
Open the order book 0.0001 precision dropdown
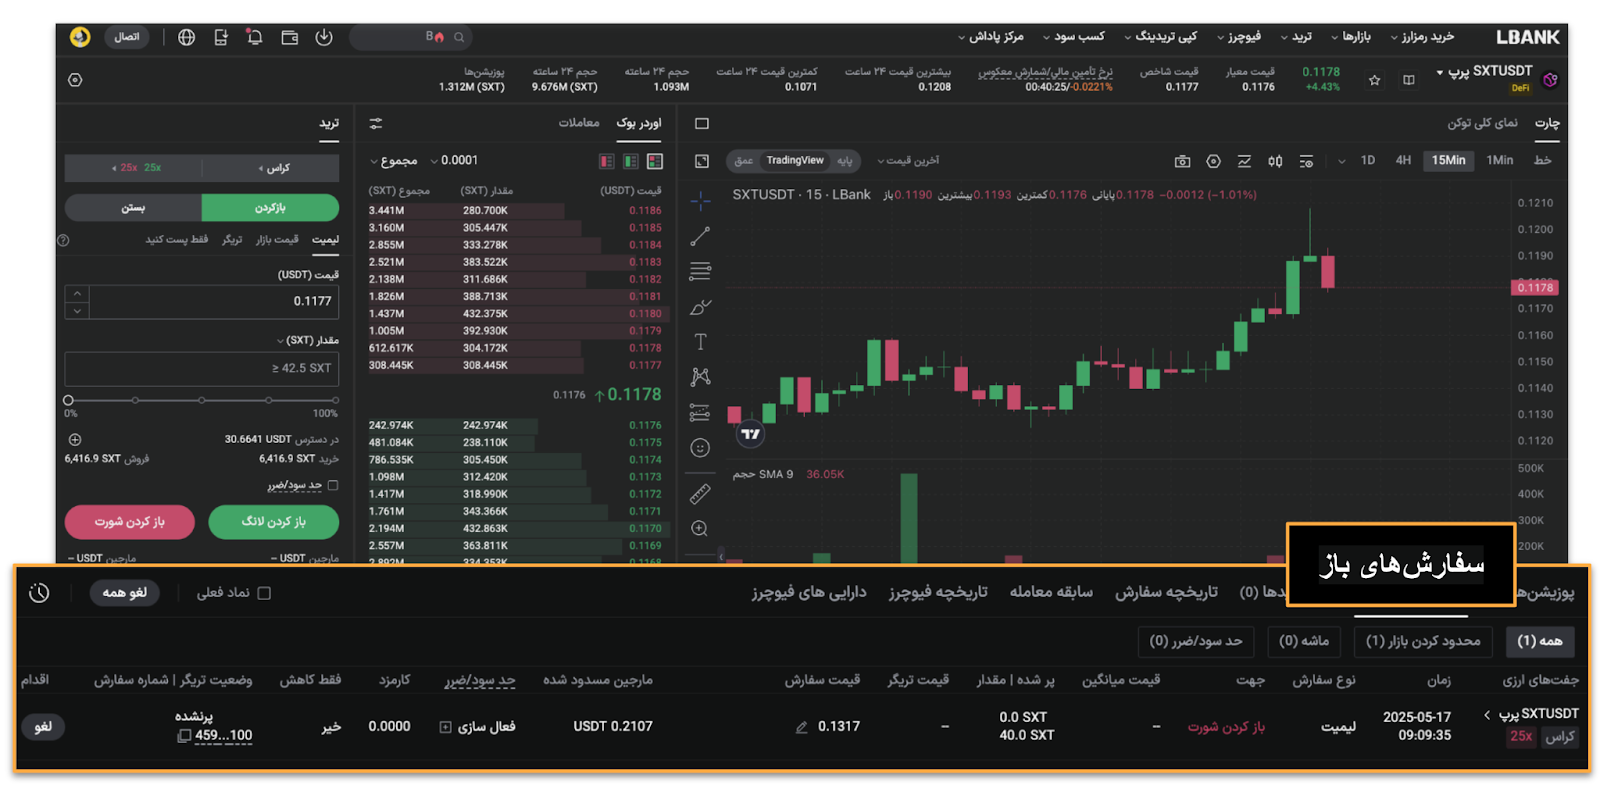[x=454, y=161]
